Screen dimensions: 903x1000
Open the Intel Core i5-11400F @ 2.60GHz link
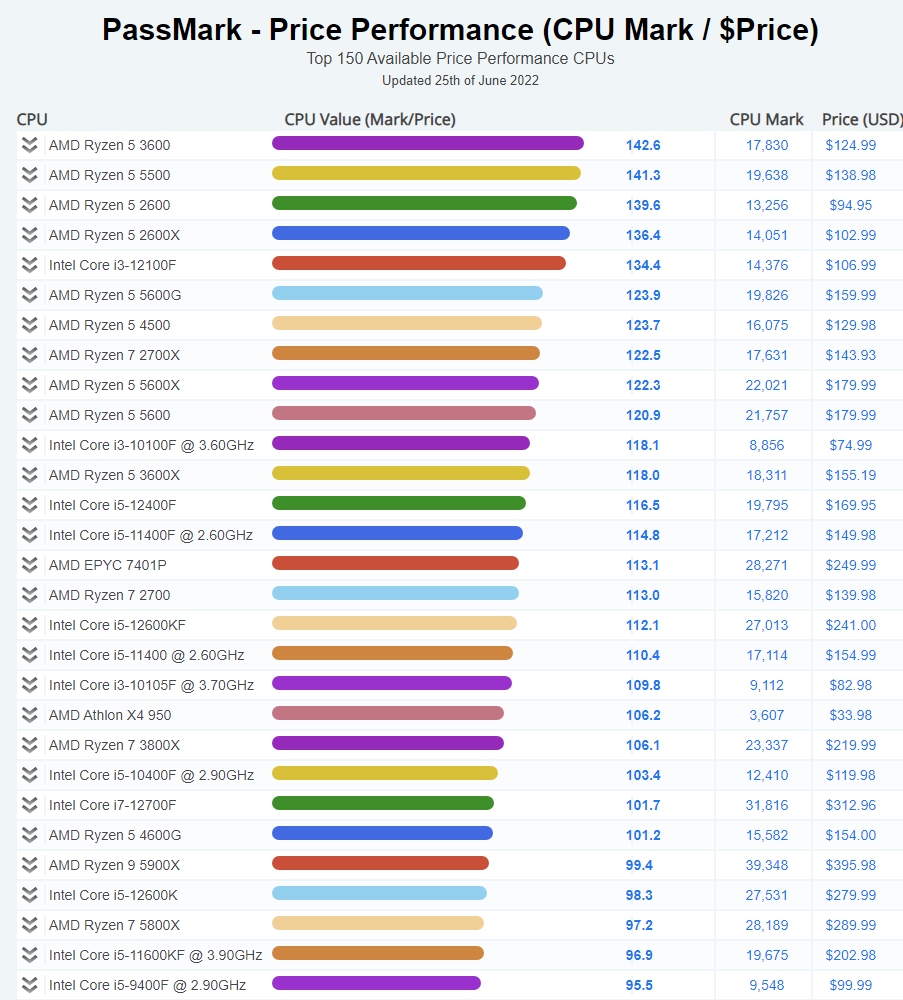150,535
